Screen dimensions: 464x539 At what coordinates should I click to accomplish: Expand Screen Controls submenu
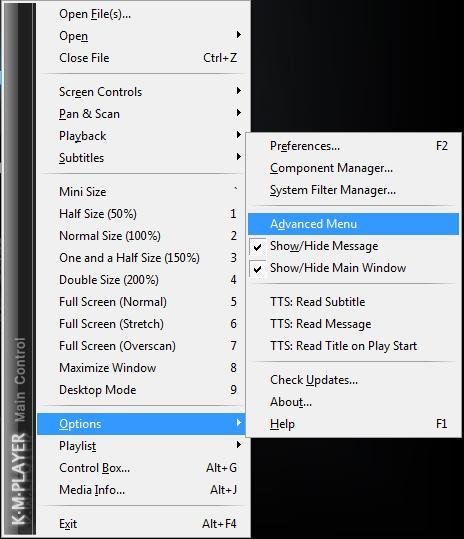pyautogui.click(x=144, y=92)
